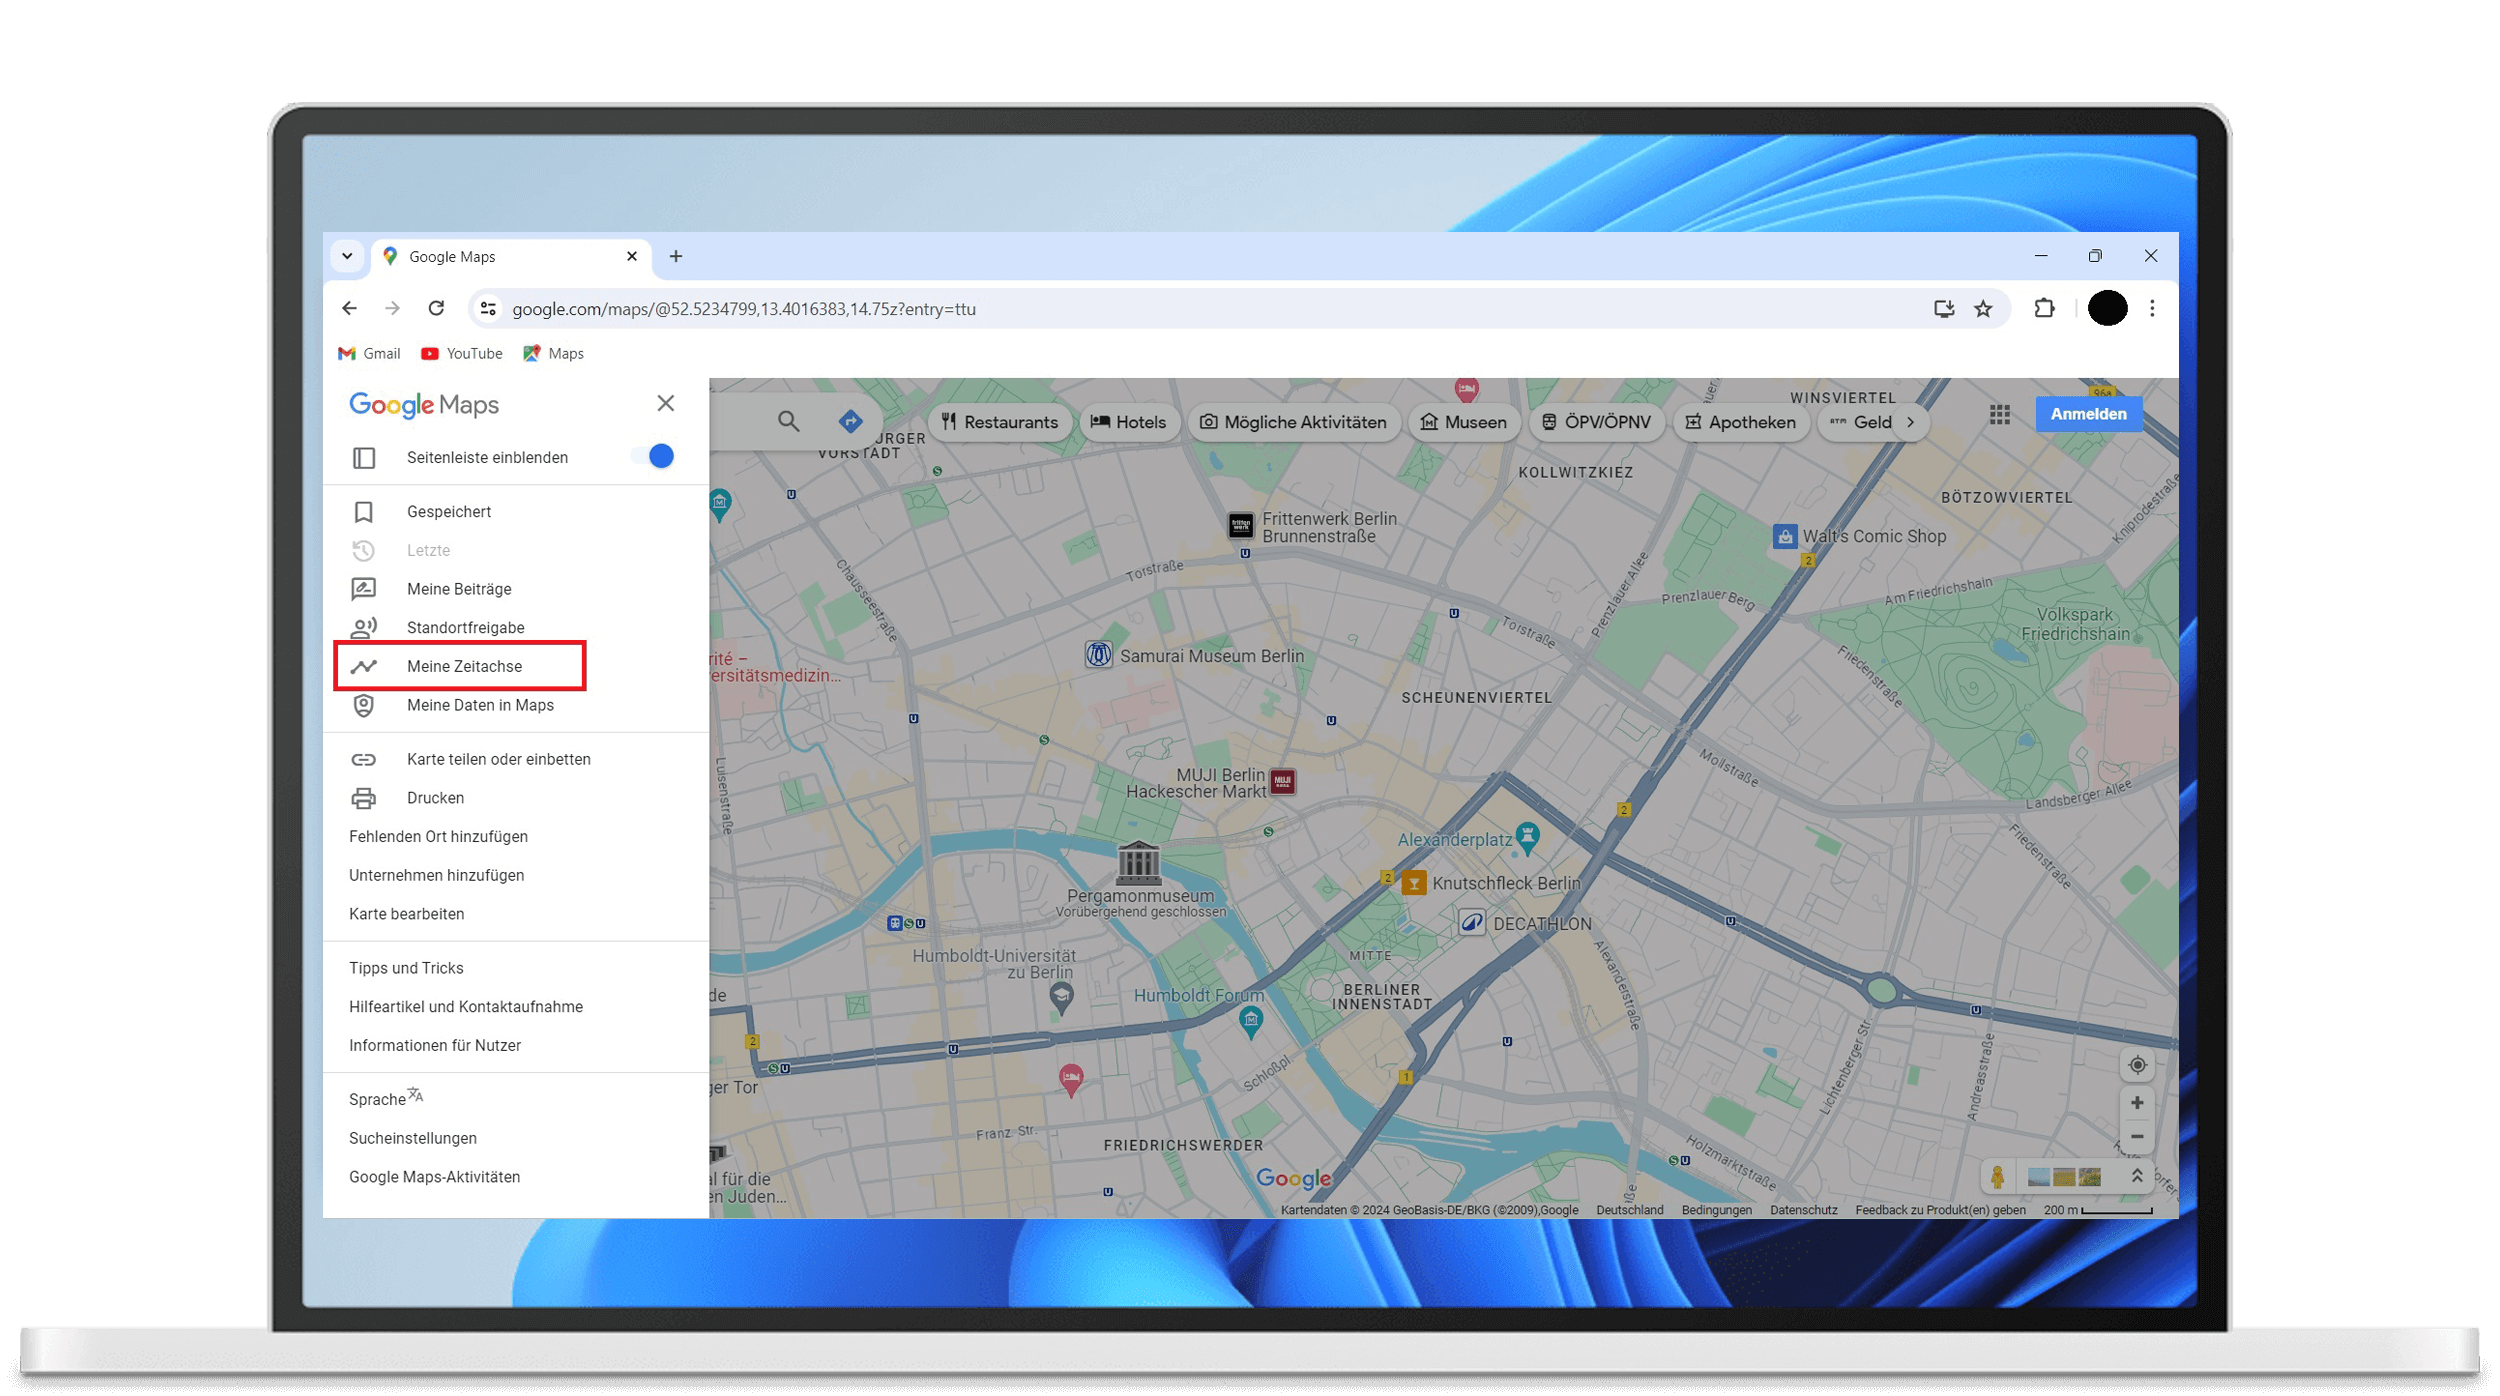
Task: Select Apotheken category chip
Action: (x=1741, y=422)
